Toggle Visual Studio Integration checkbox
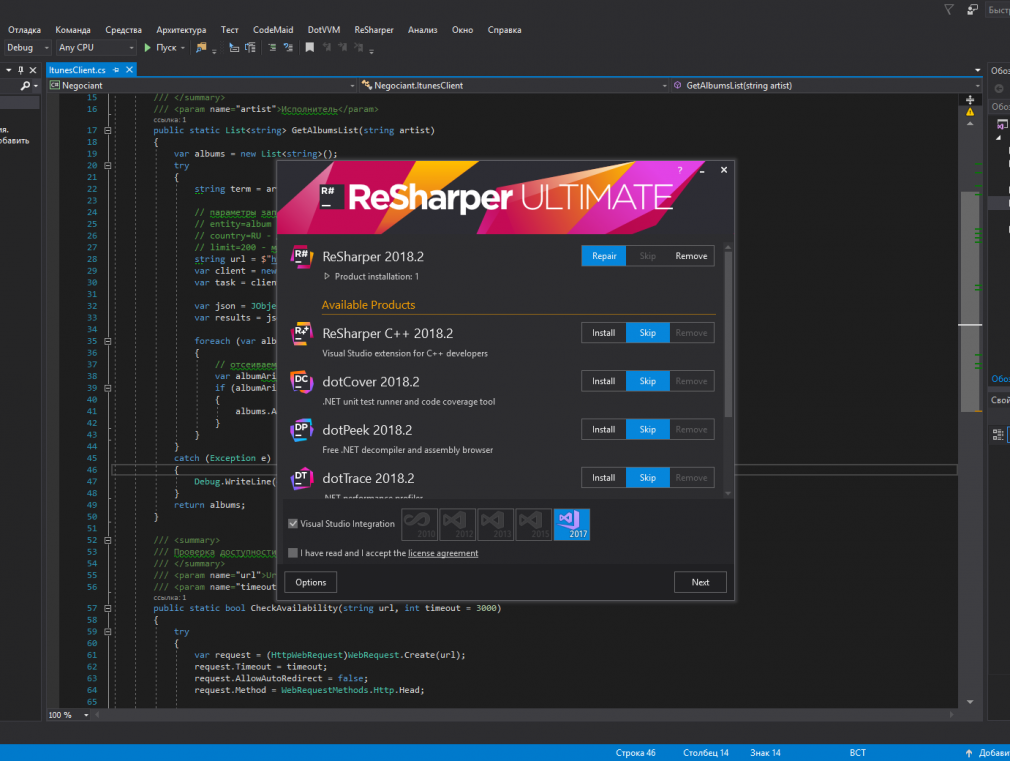This screenshot has width=1010, height=761. pos(293,524)
